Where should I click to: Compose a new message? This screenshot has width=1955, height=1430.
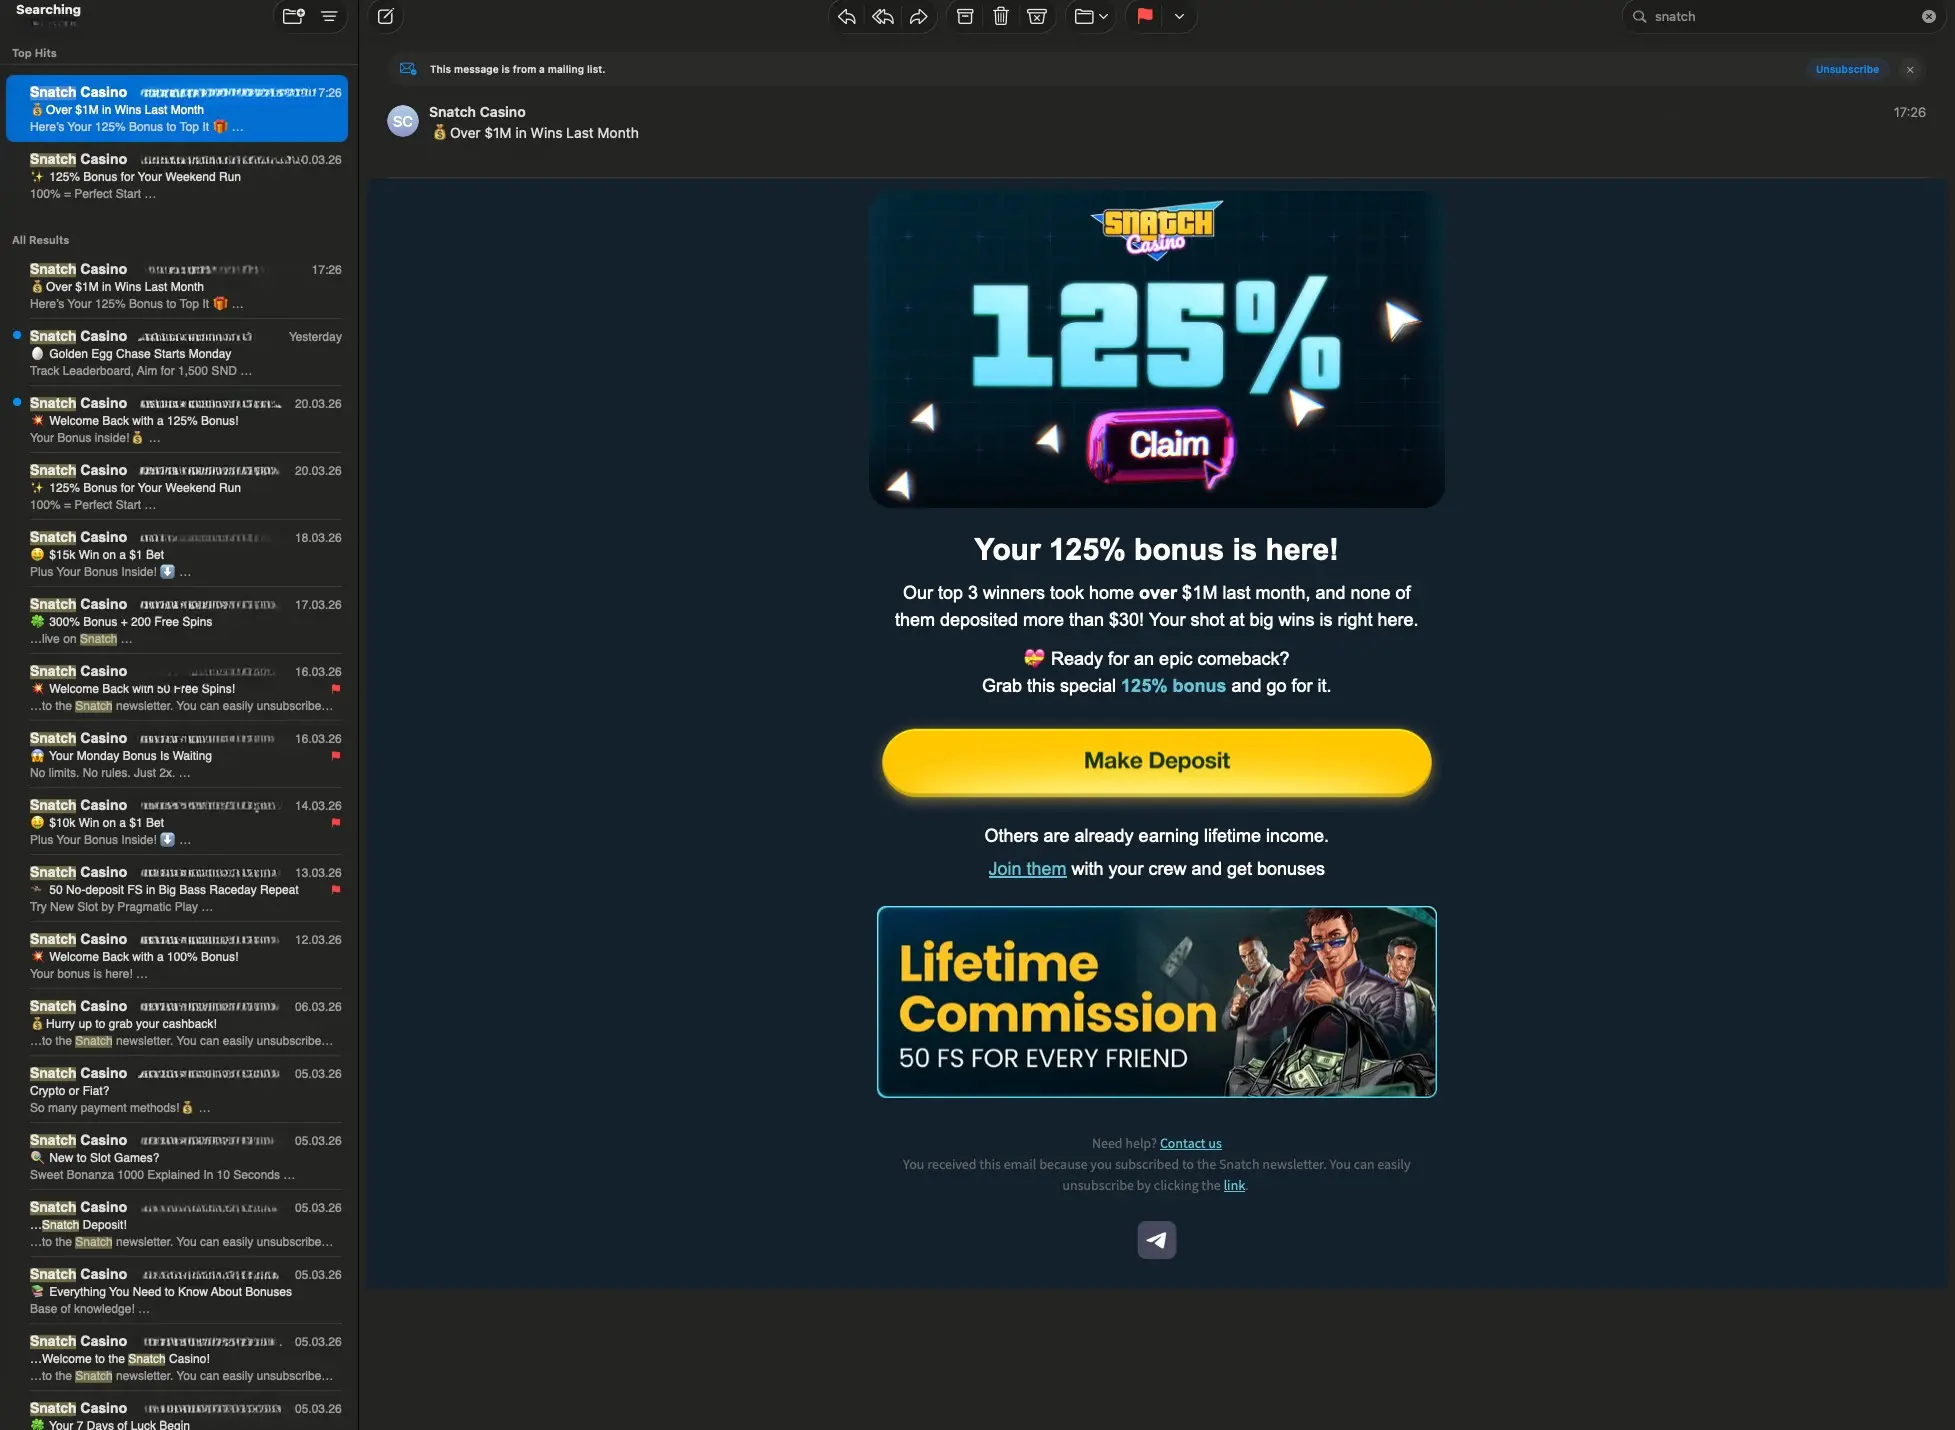[x=386, y=16]
